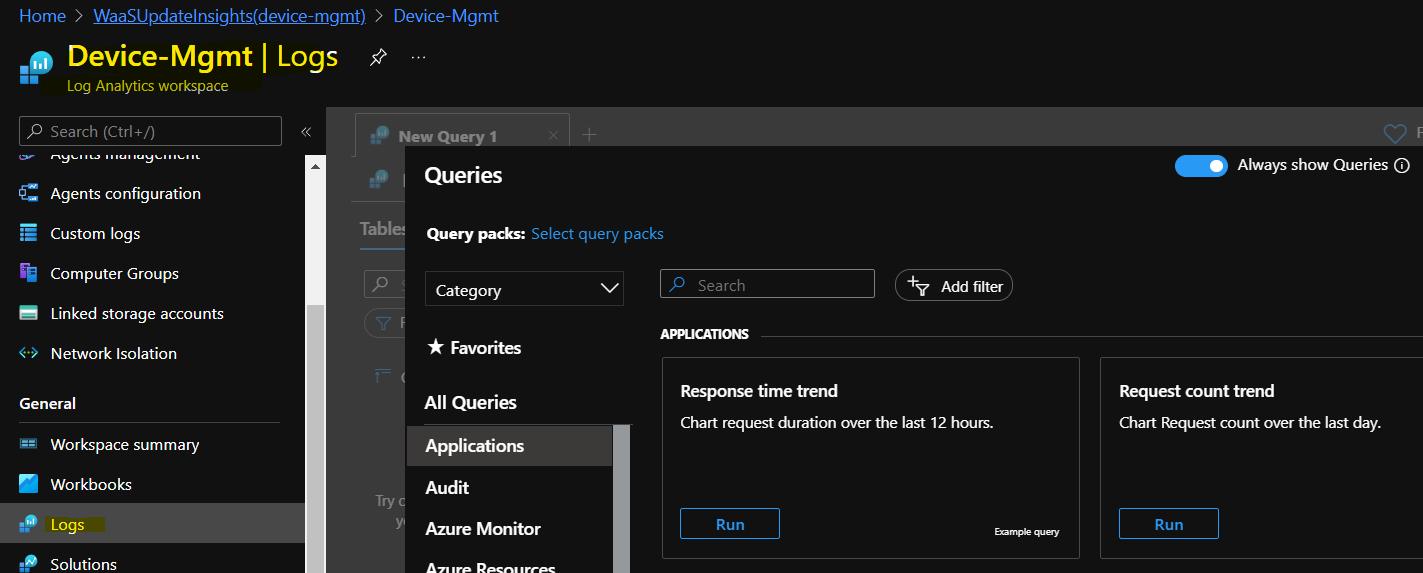Image resolution: width=1423 pixels, height=573 pixels.
Task: Click the Linked storage accounts icon
Action: (x=29, y=313)
